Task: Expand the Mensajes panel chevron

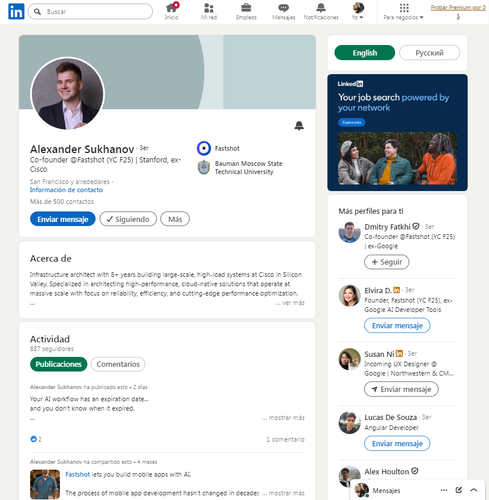Action: tap(474, 490)
